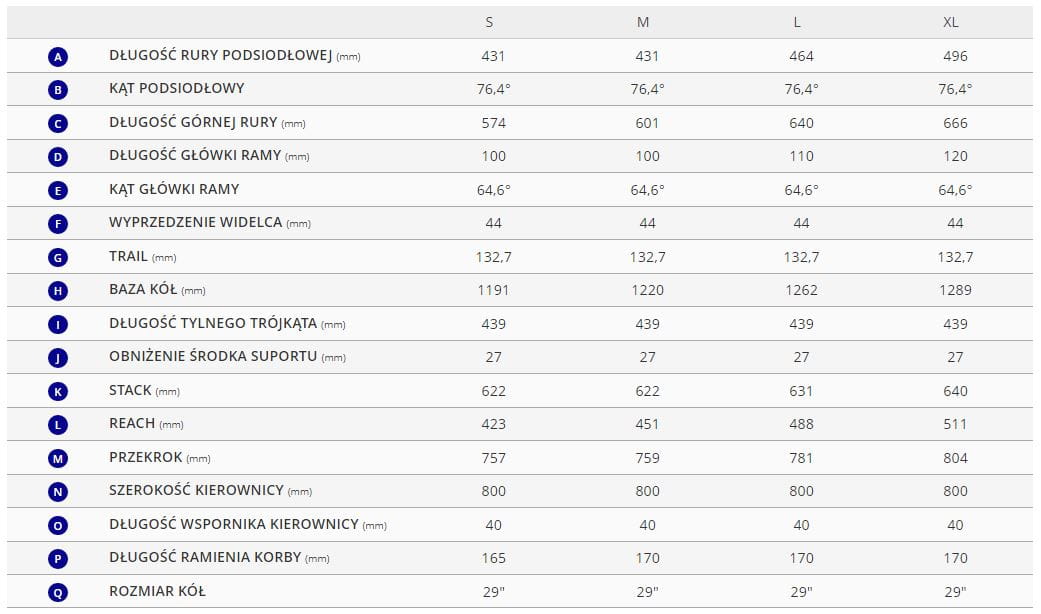Click the KĄT GŁÓWKI RAMY row label

click(174, 189)
